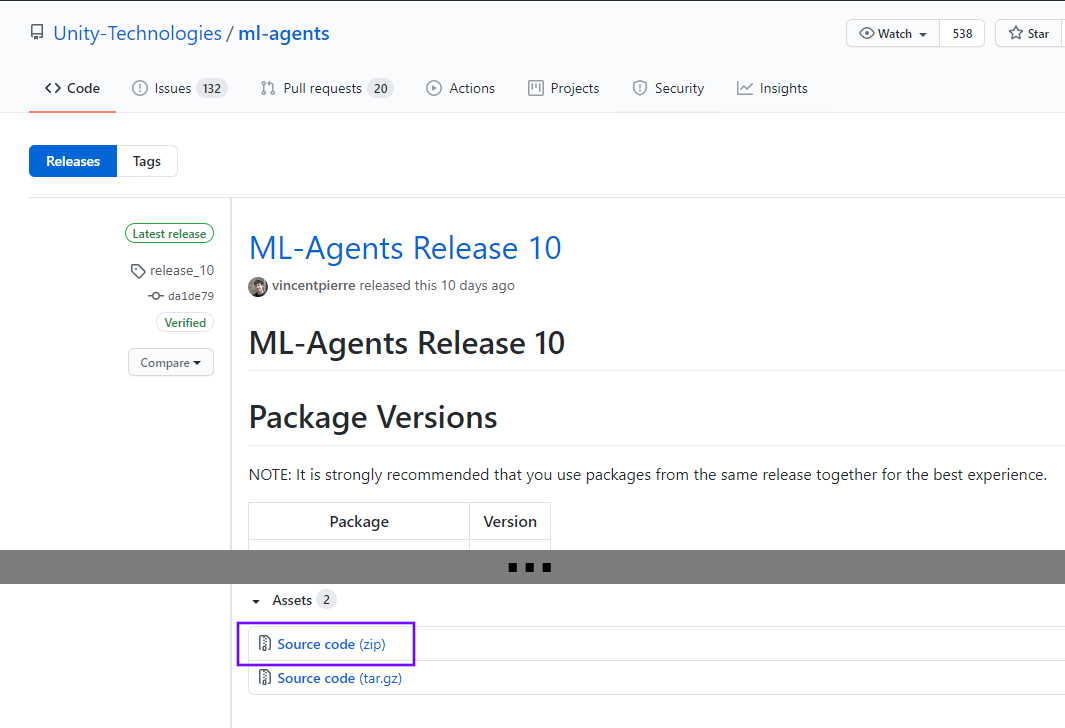
Task: Download Source code (tar.gz)
Action: coord(340,678)
